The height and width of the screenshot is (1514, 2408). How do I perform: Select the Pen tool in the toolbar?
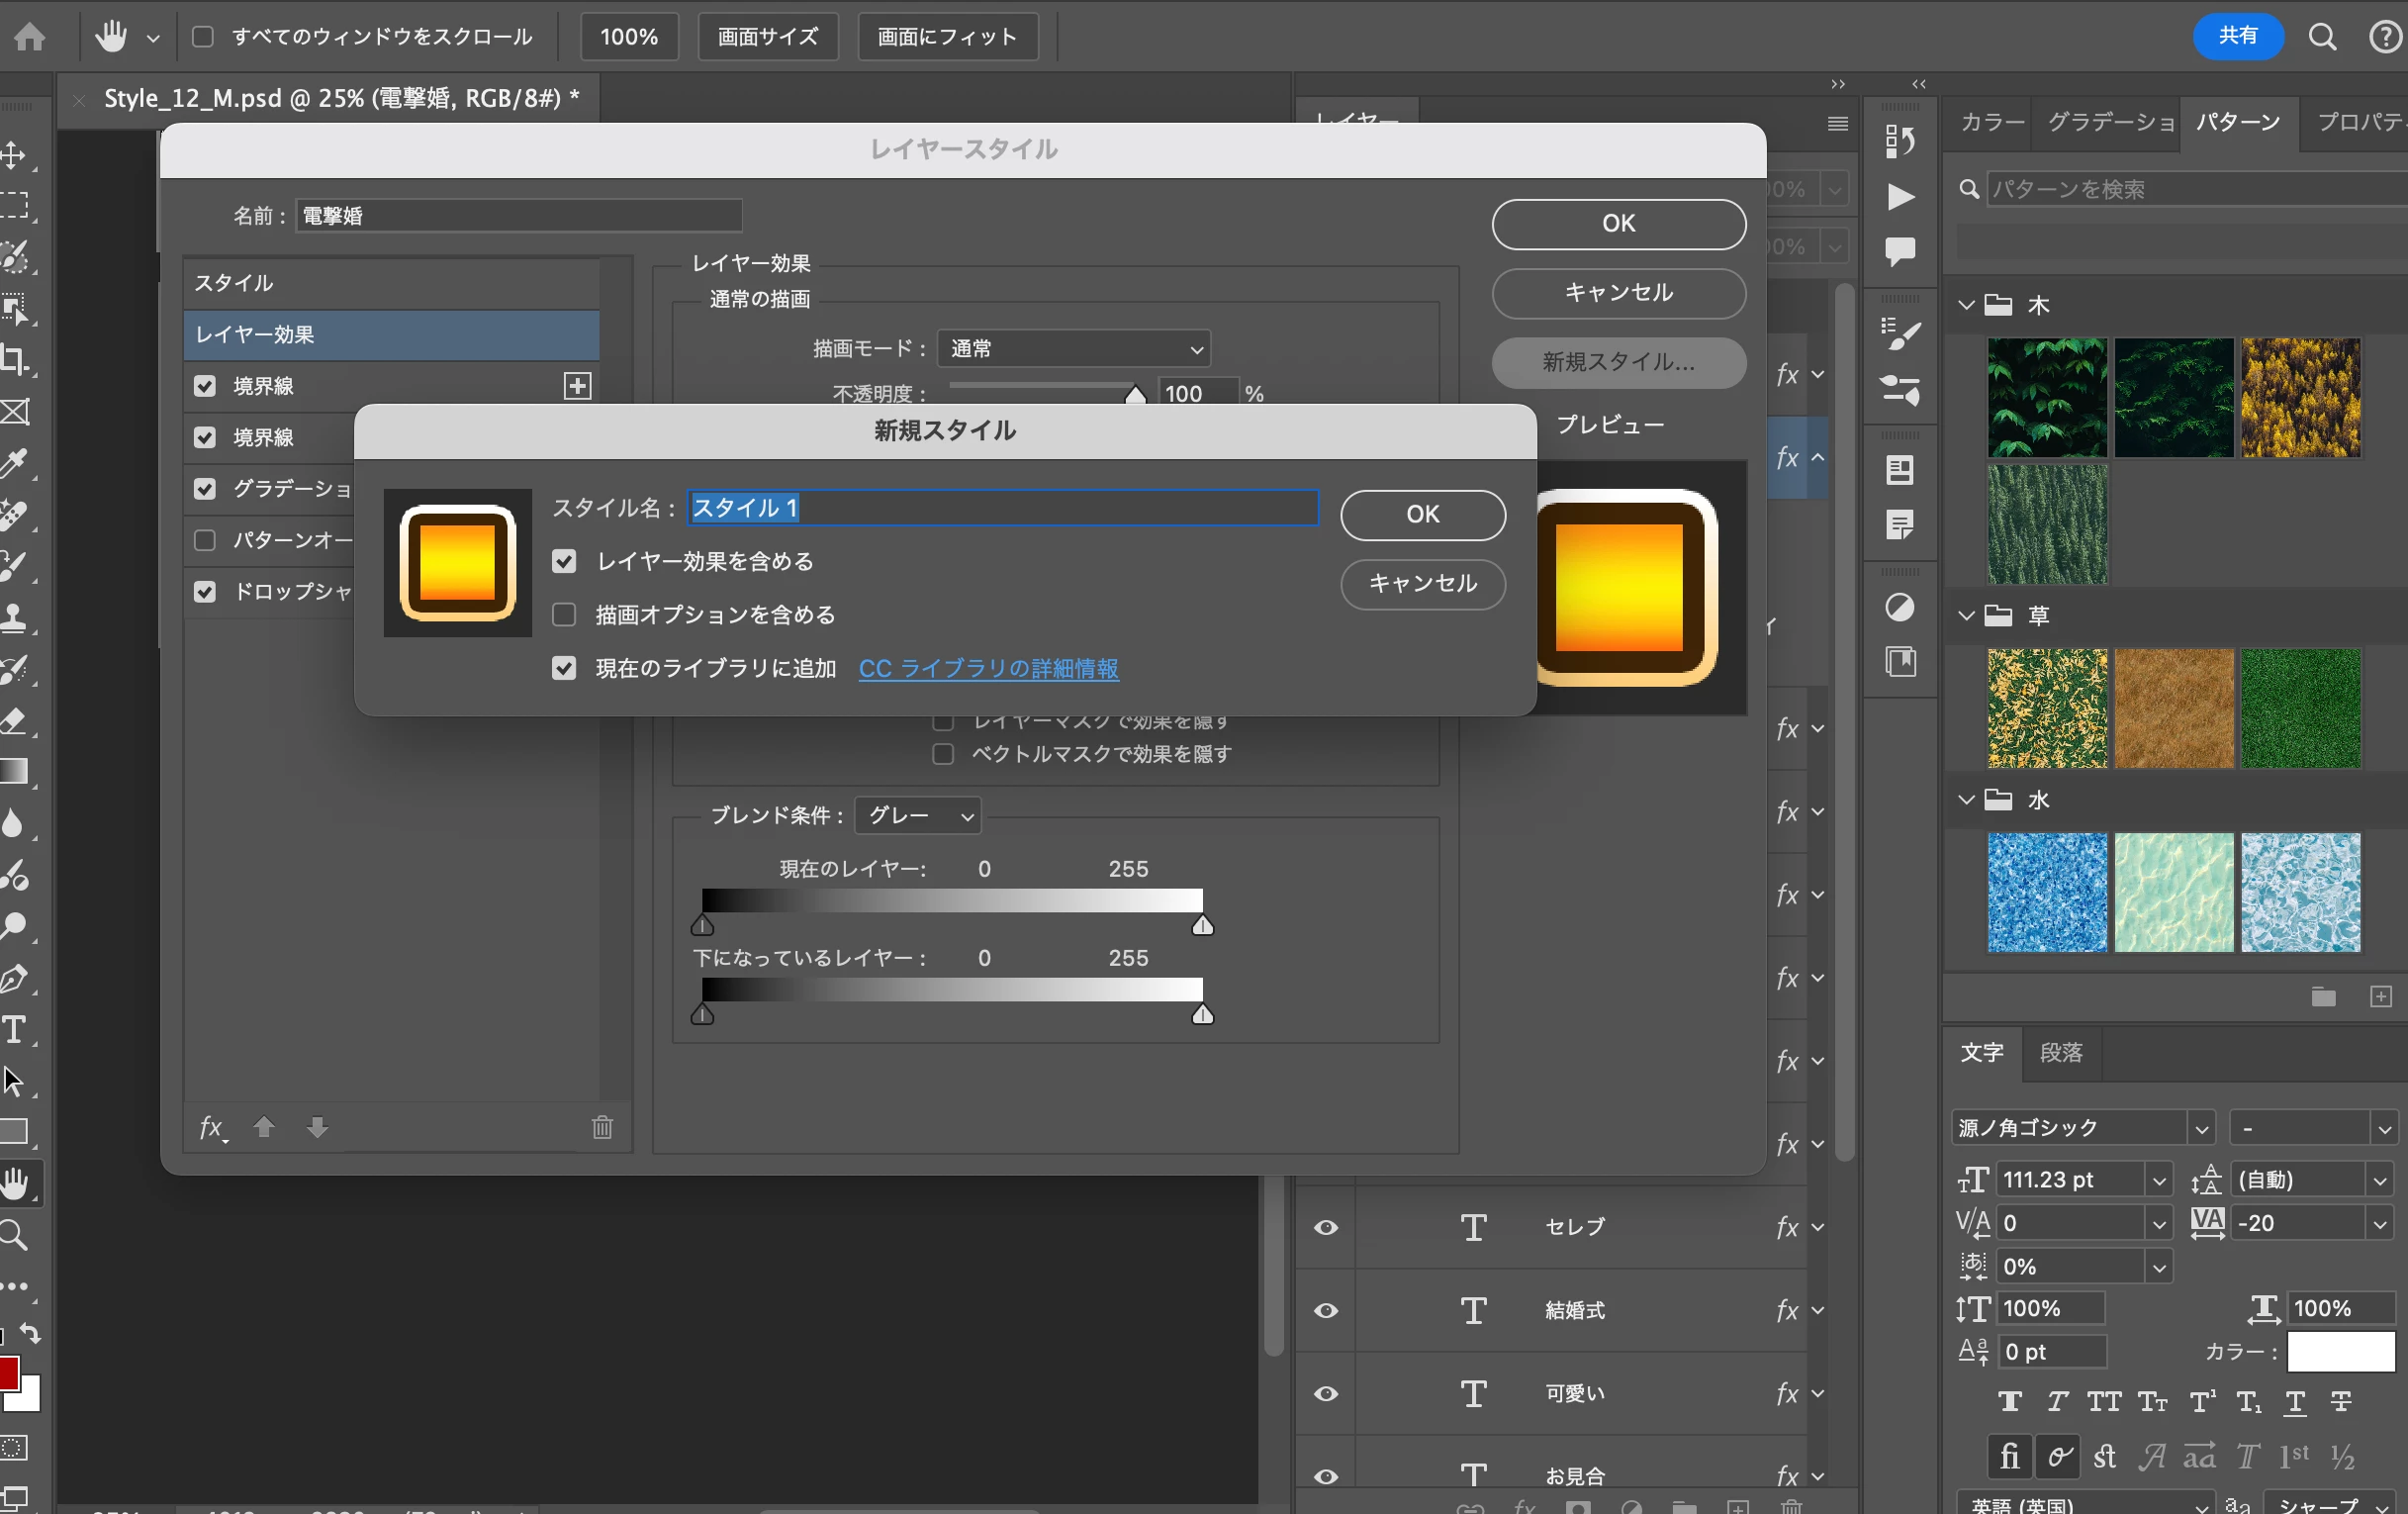point(14,978)
